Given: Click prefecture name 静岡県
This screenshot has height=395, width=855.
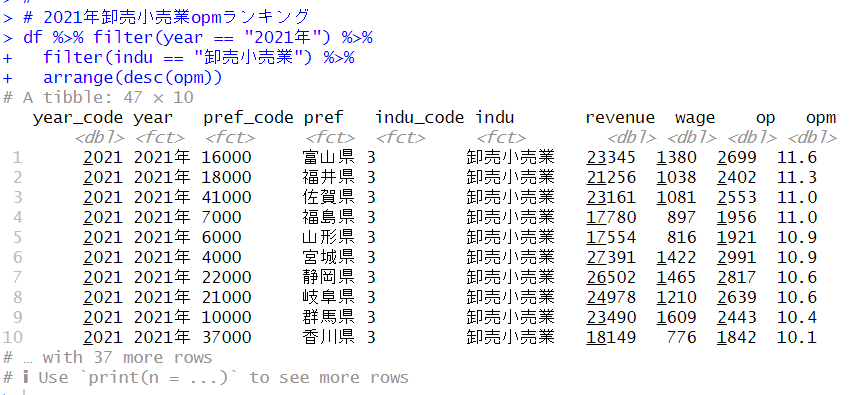Looking at the screenshot, I should pos(328,277).
